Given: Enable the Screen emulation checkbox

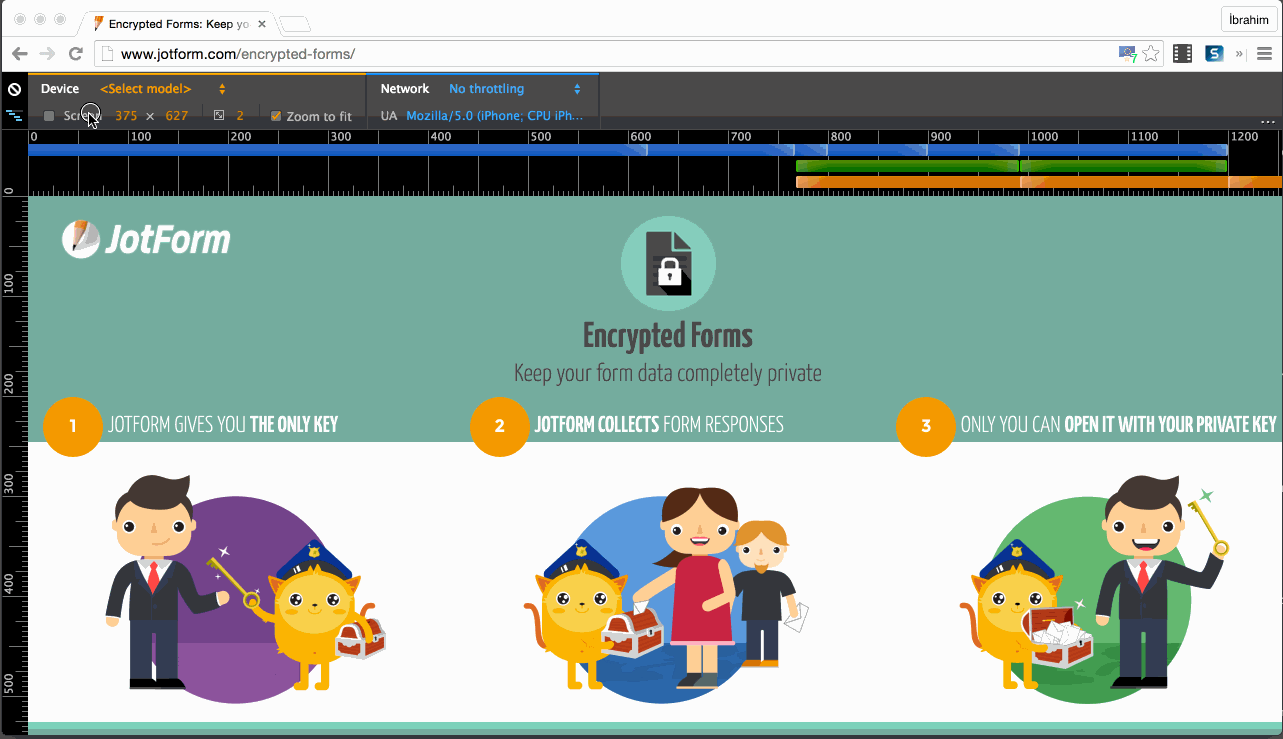Looking at the screenshot, I should [49, 116].
